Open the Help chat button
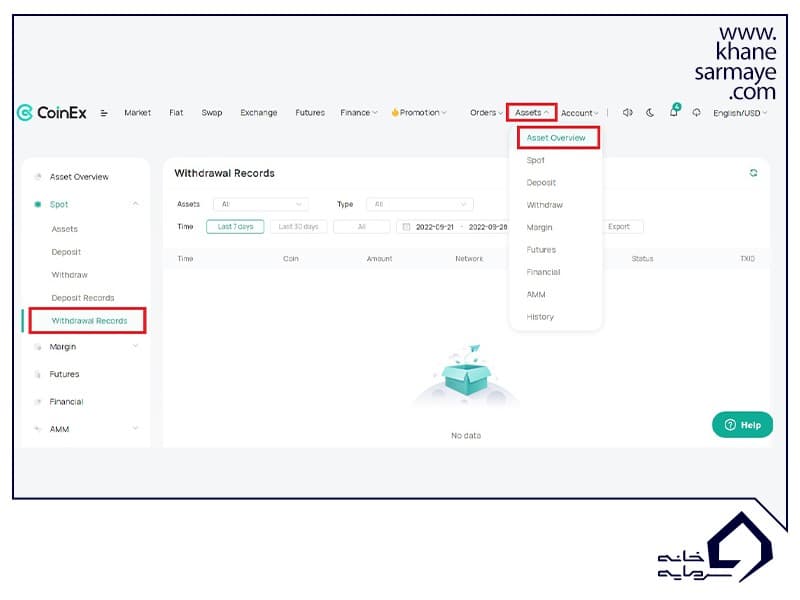 [x=742, y=425]
